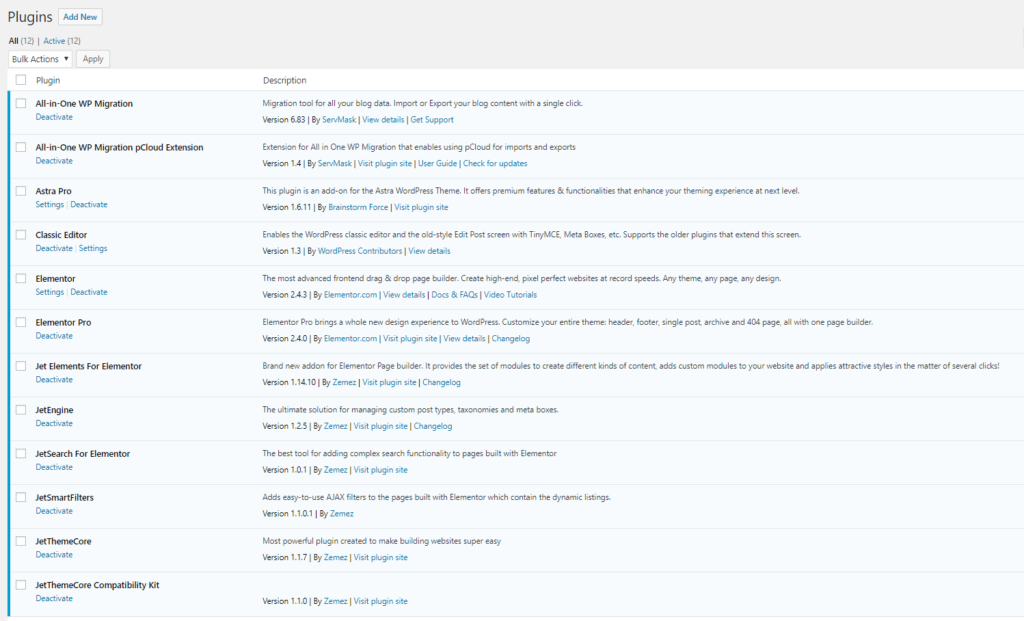
Task: Check the JetSmartFilters checkbox
Action: pyautogui.click(x=21, y=497)
